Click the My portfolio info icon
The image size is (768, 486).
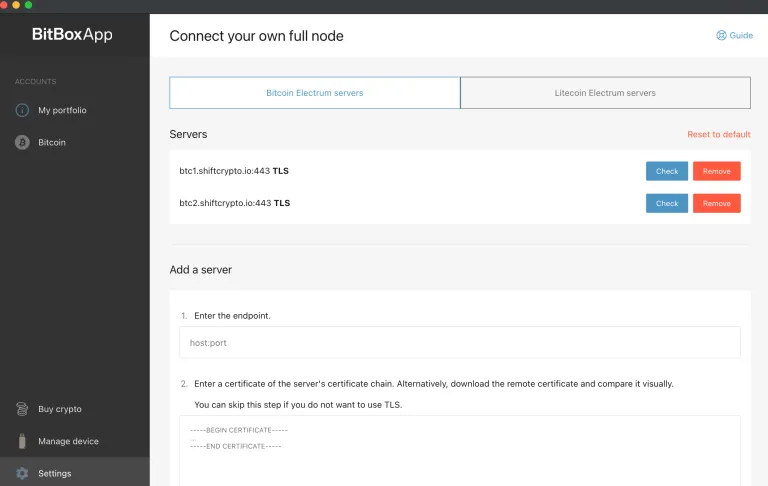click(22, 110)
